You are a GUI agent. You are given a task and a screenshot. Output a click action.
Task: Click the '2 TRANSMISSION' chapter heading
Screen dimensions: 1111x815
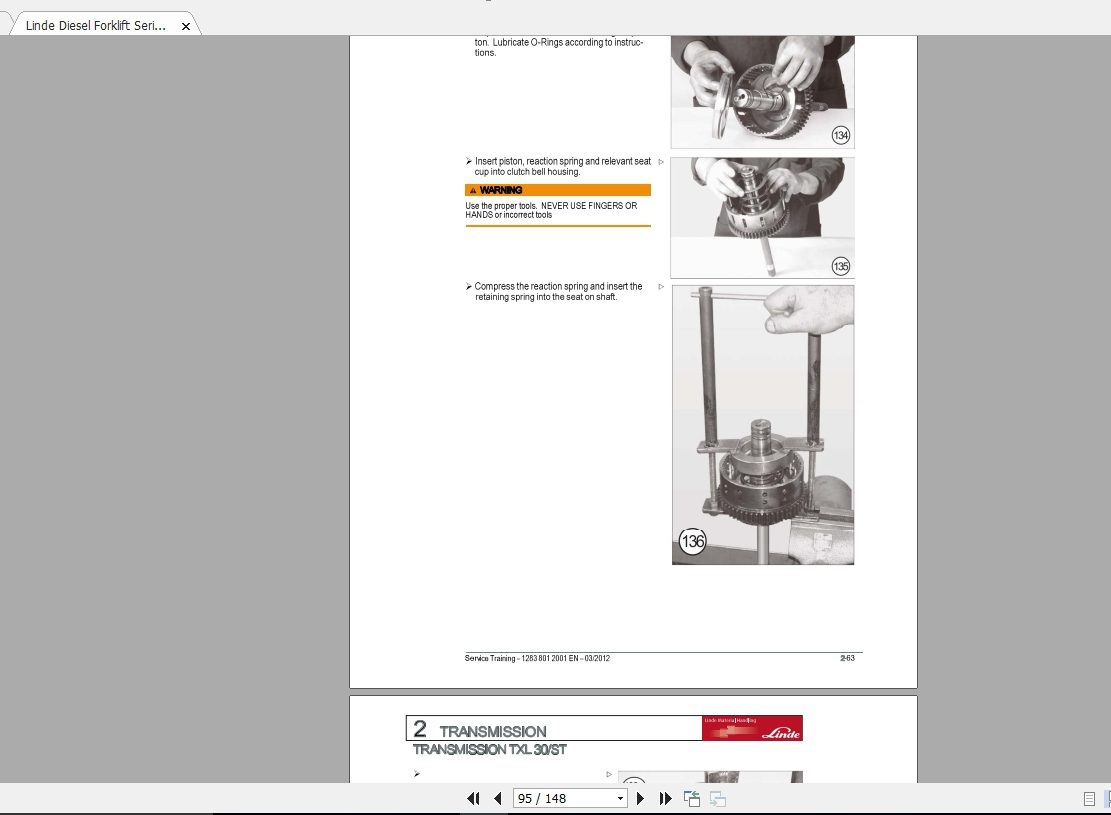[x=480, y=729]
